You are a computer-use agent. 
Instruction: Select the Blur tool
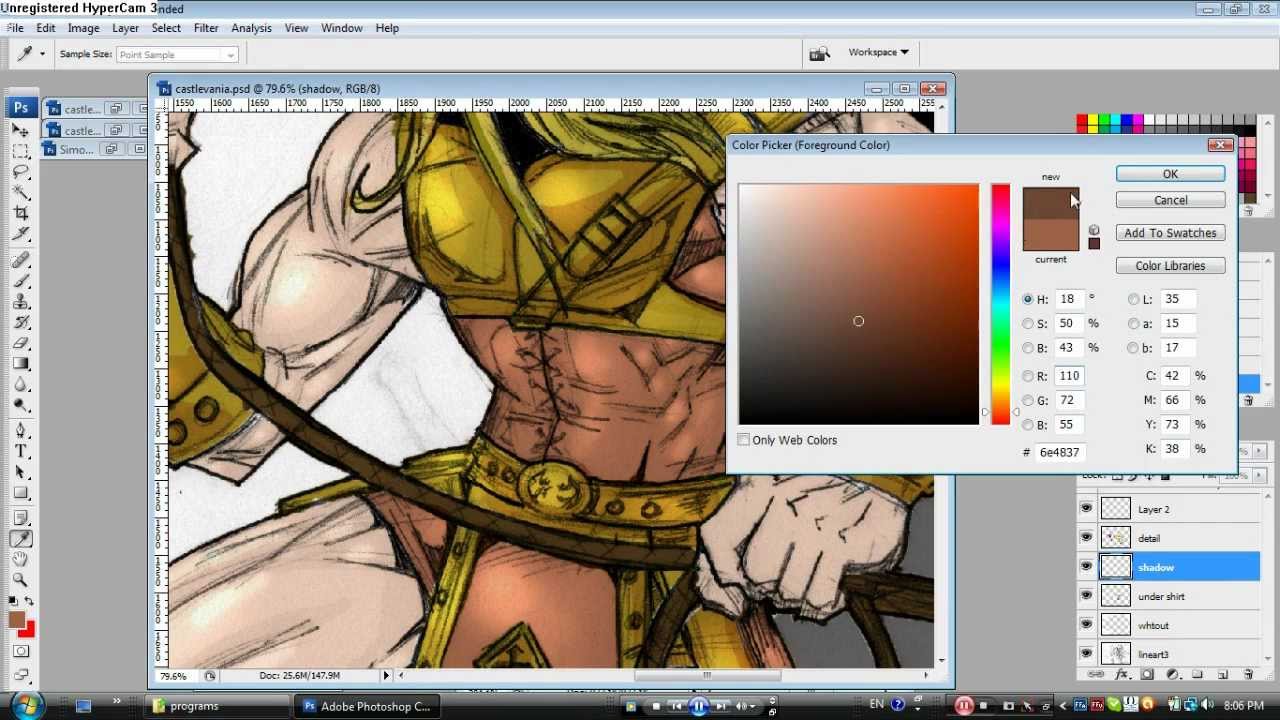point(21,384)
